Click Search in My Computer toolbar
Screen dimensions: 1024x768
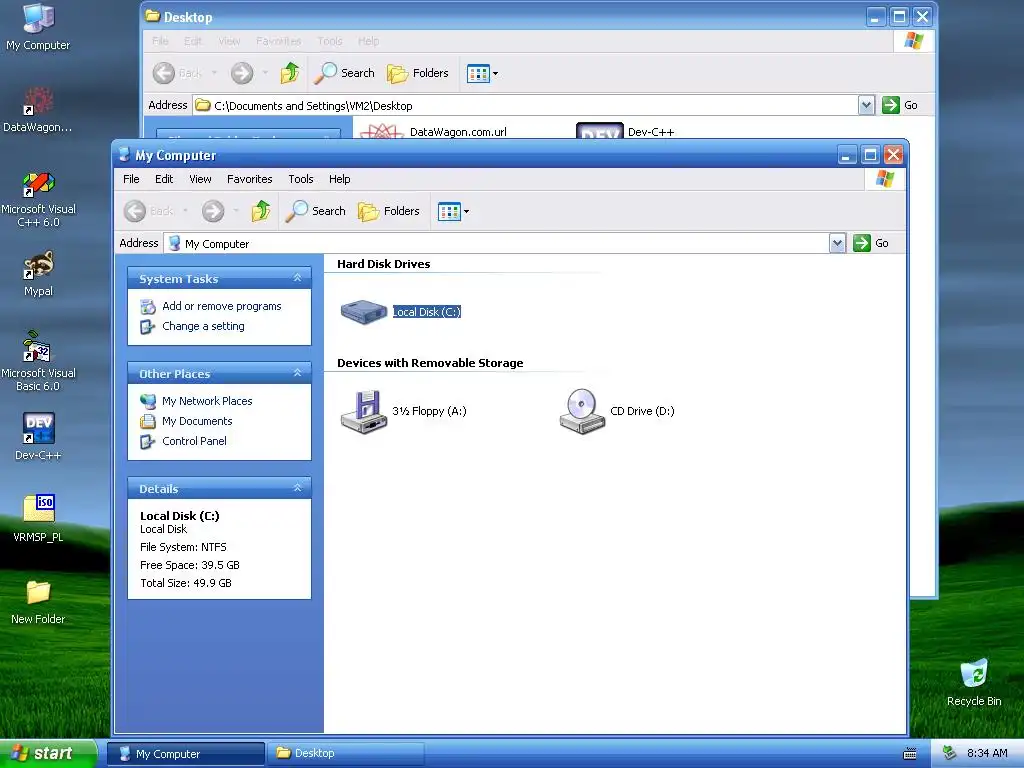coord(315,211)
